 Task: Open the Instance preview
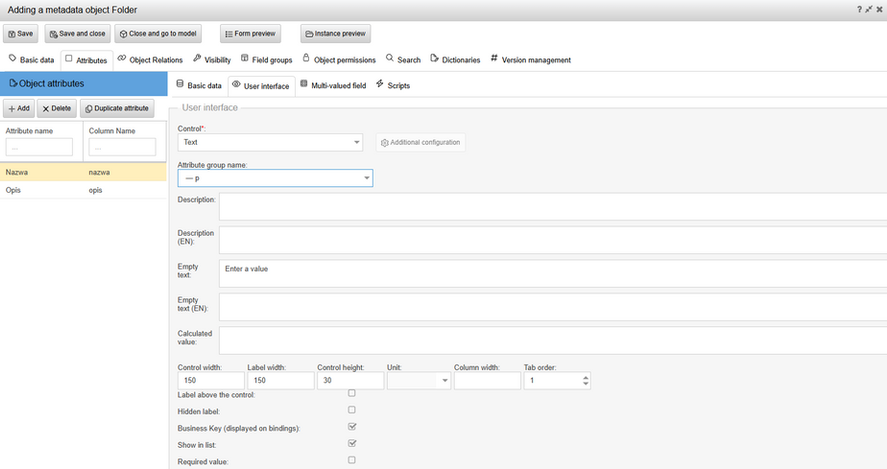click(335, 33)
